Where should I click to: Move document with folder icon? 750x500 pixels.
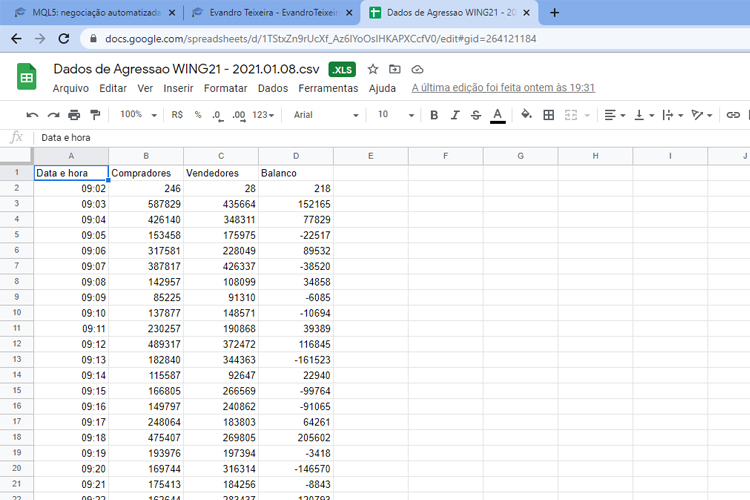(395, 69)
